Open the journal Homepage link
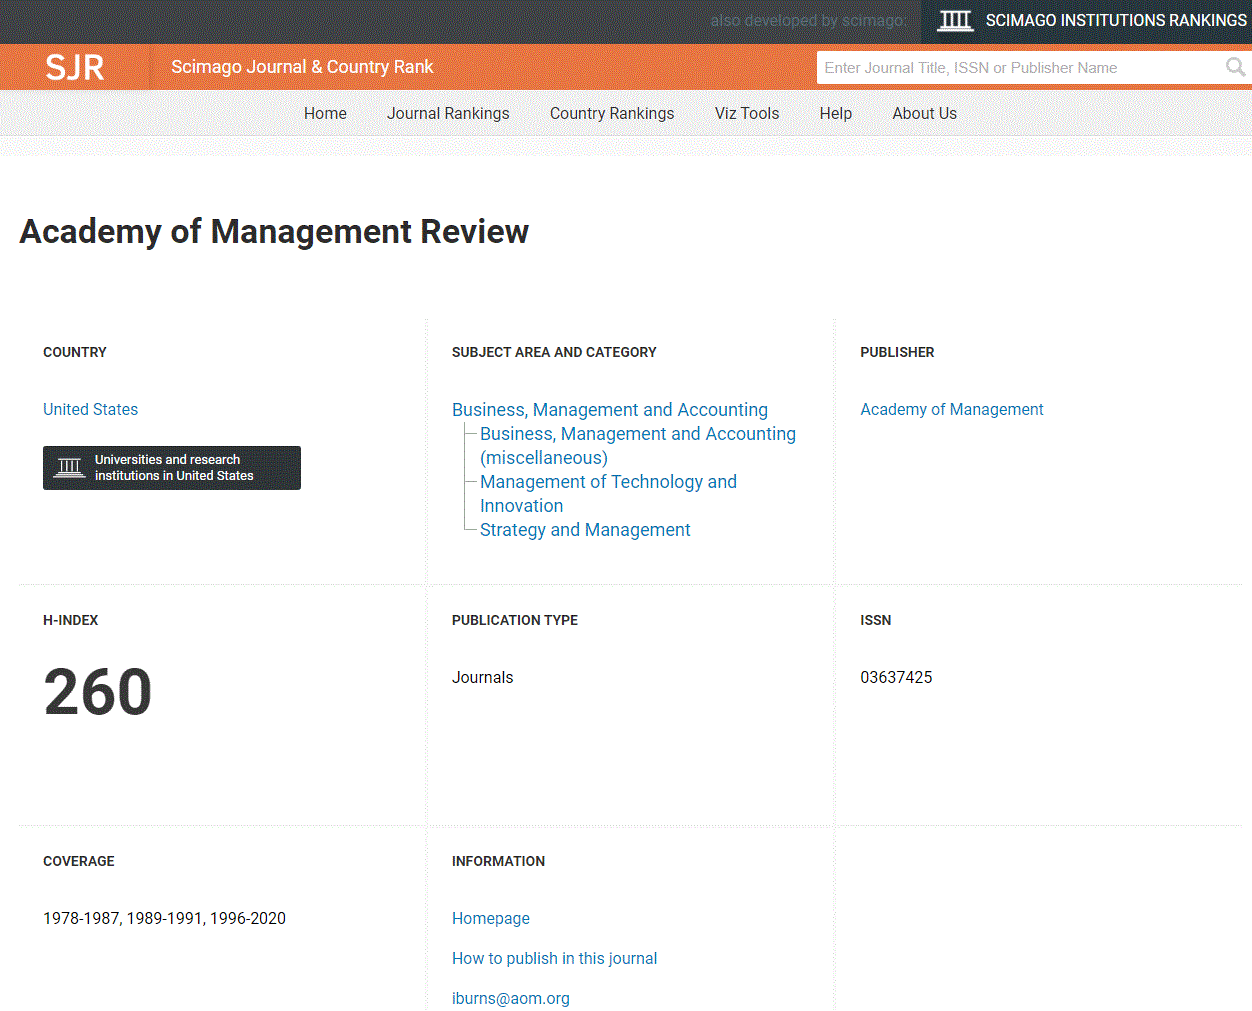The width and height of the screenshot is (1252, 1011). click(491, 918)
